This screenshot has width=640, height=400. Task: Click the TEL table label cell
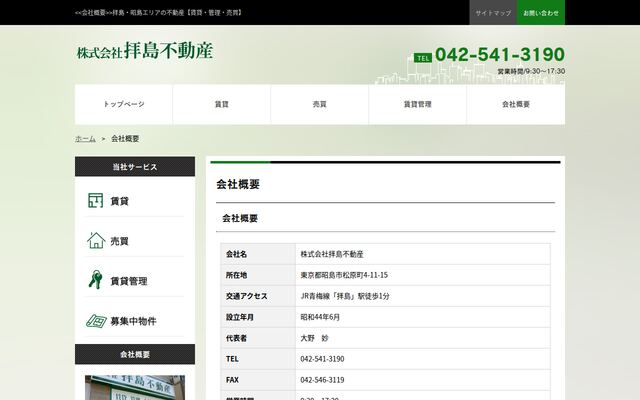coord(258,359)
